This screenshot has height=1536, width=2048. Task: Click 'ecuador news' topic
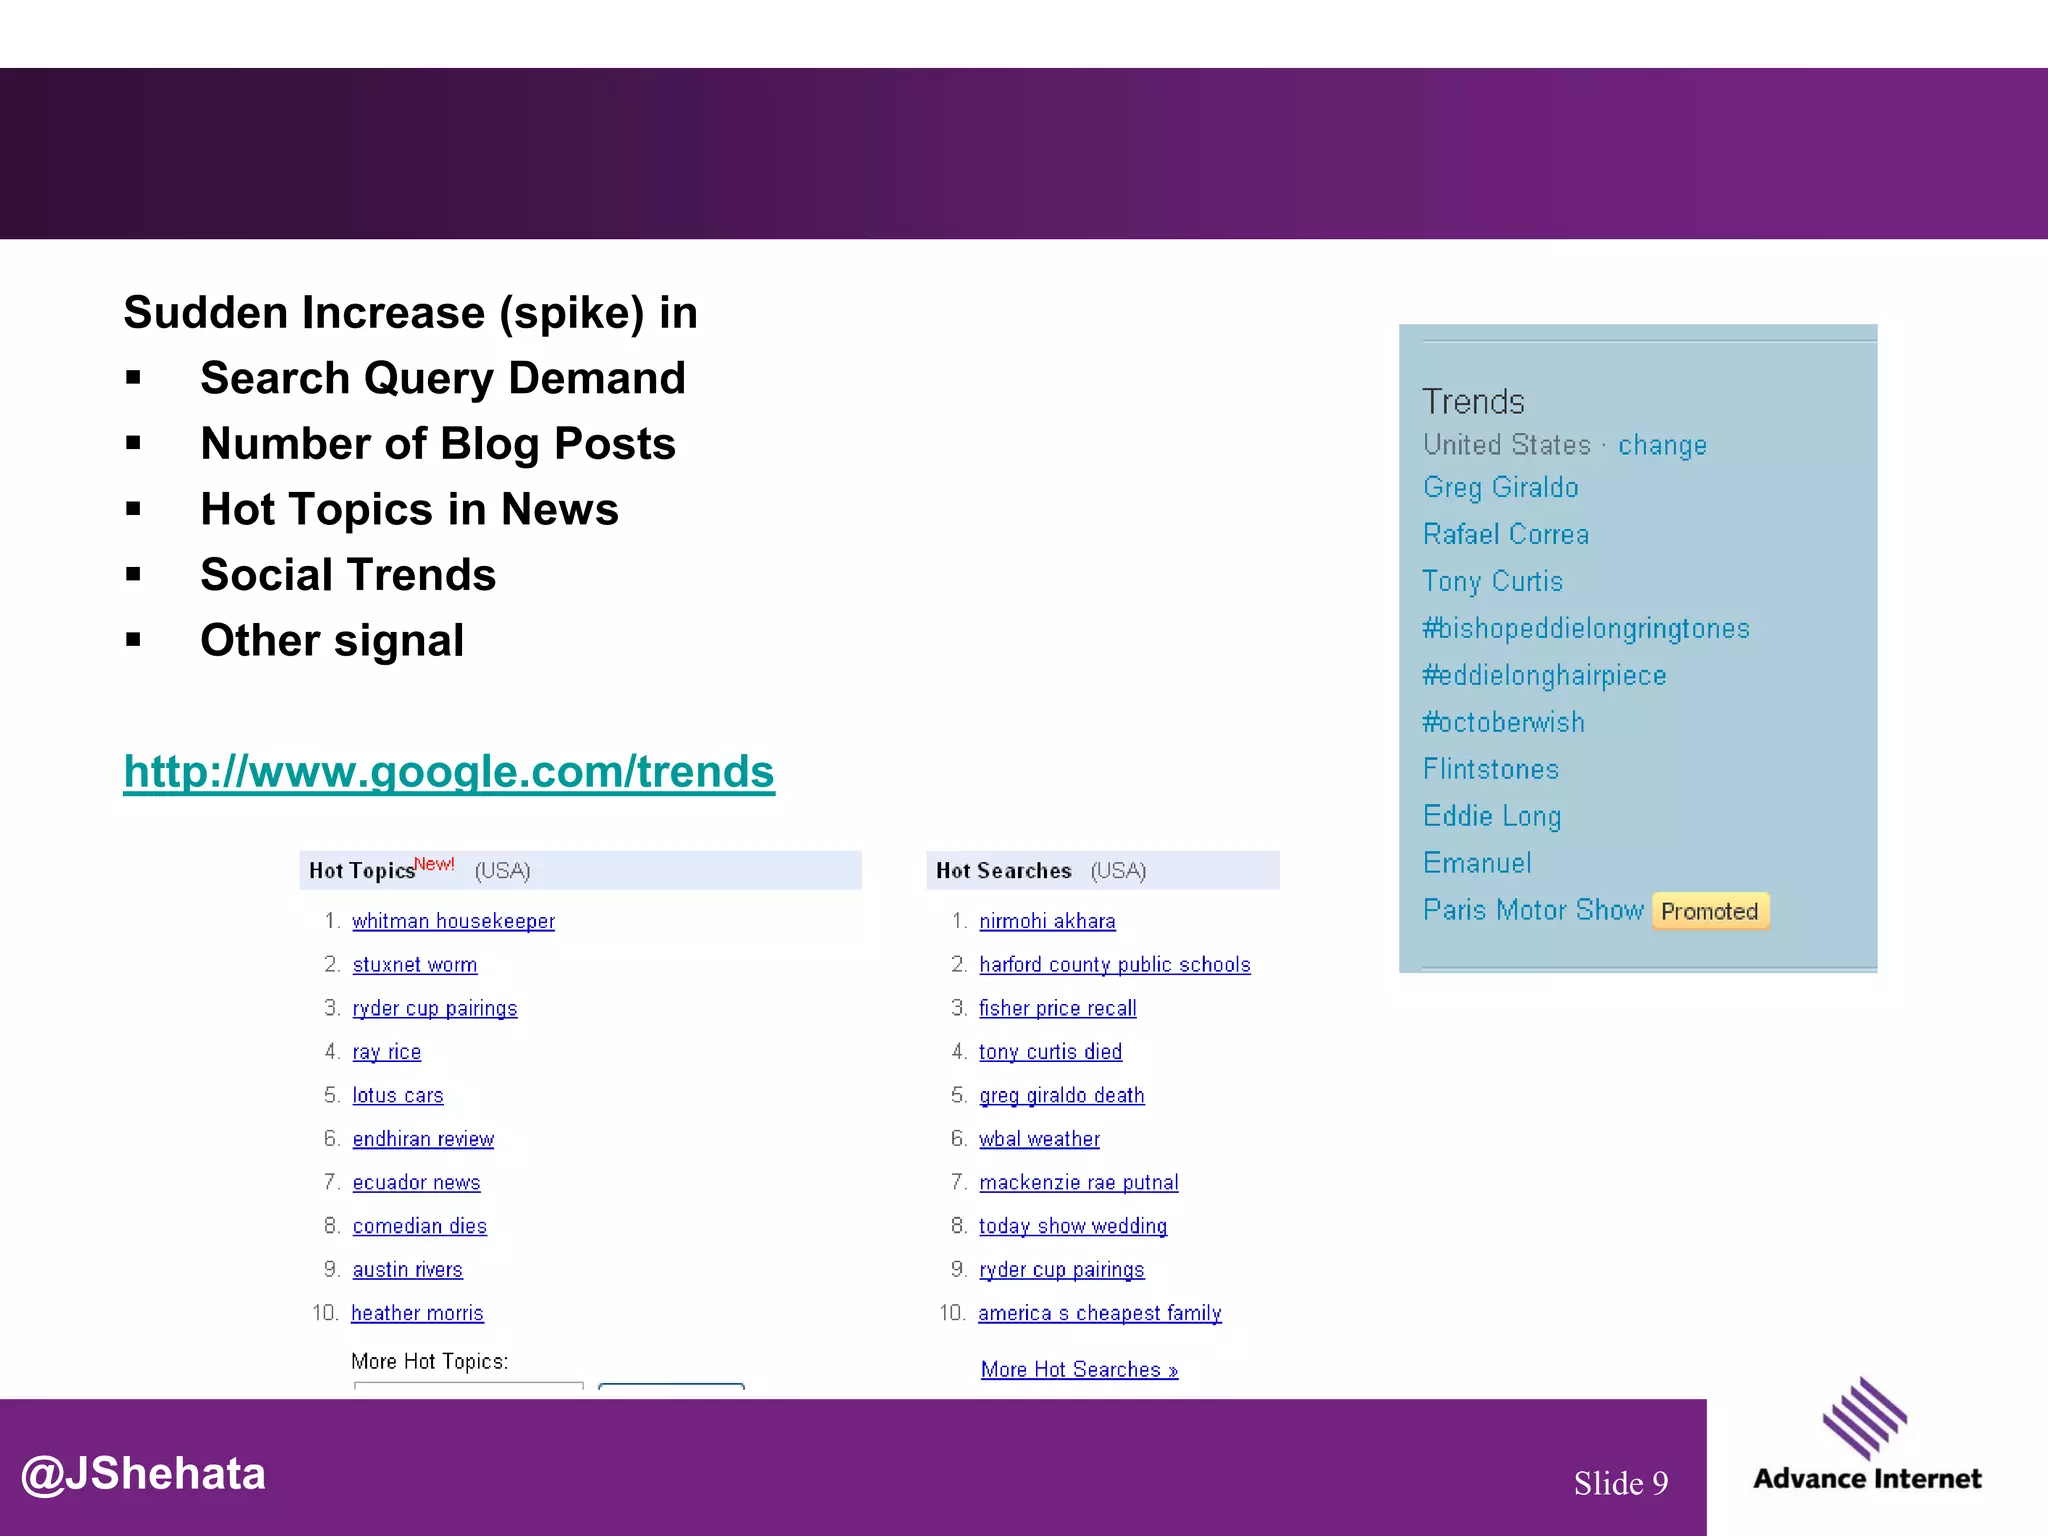click(x=416, y=1182)
